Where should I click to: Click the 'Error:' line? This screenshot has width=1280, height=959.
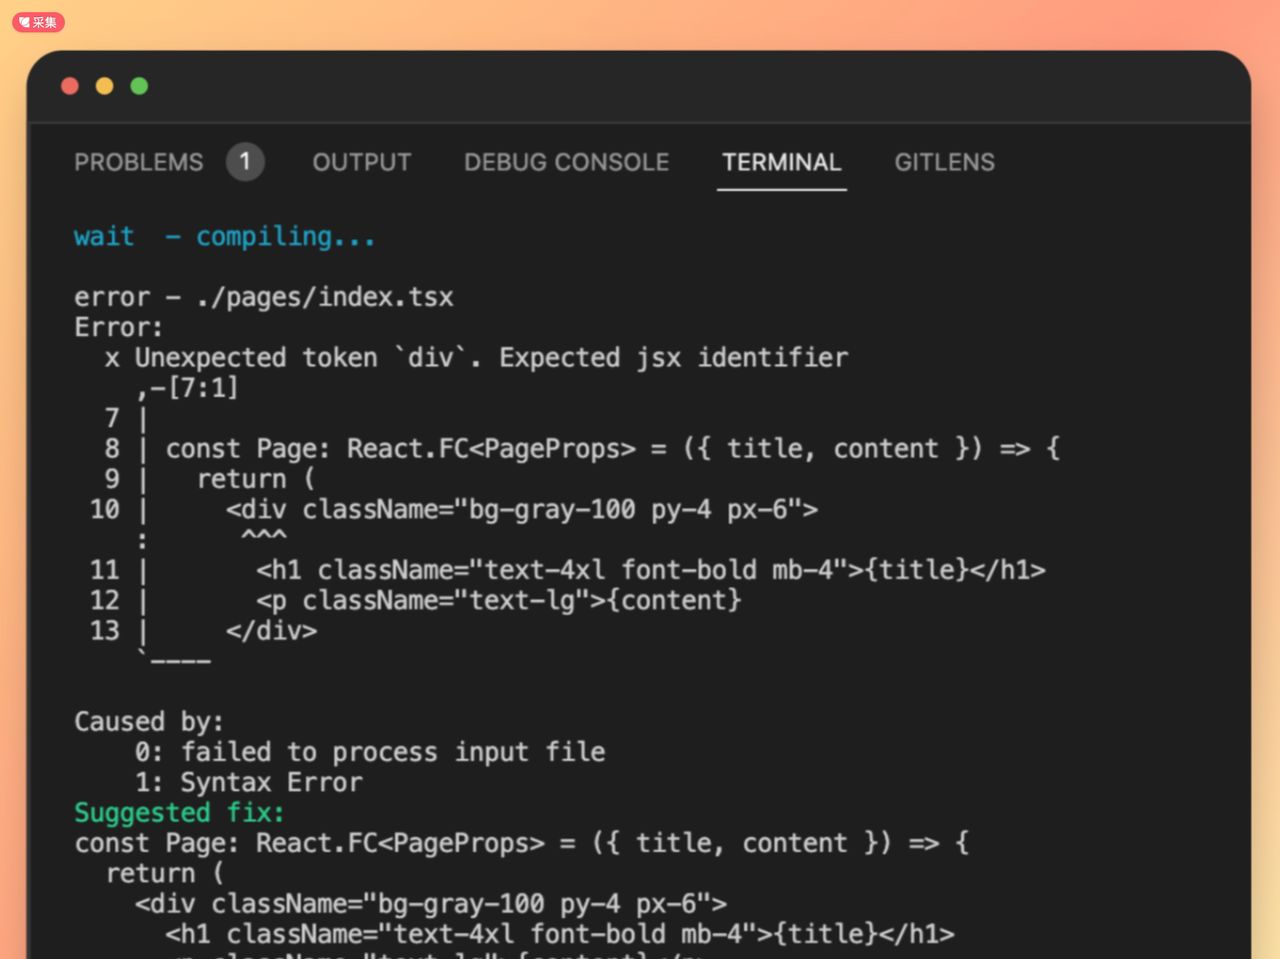point(118,327)
